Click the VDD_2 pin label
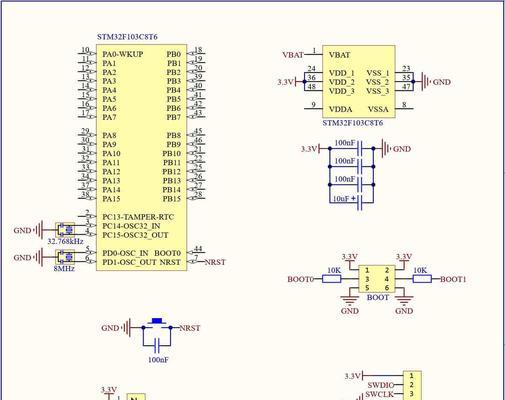This screenshot has width=505, height=400. (x=342, y=82)
